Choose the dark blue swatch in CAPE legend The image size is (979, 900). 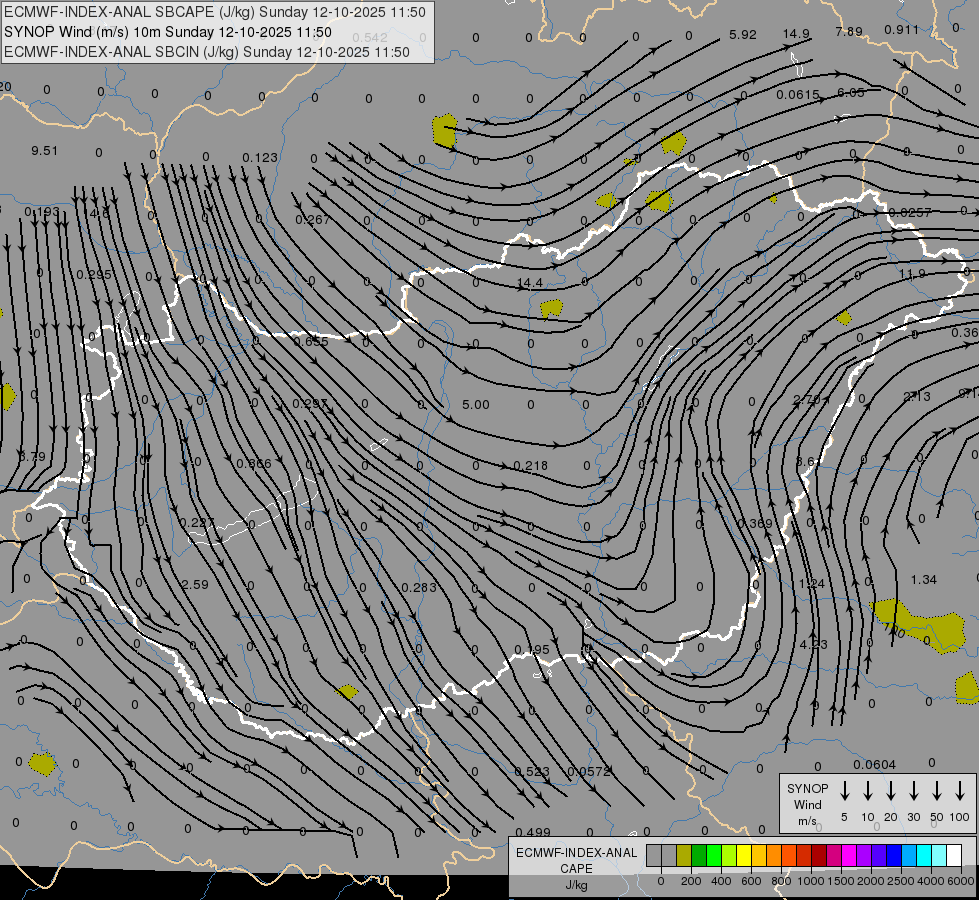[x=893, y=855]
